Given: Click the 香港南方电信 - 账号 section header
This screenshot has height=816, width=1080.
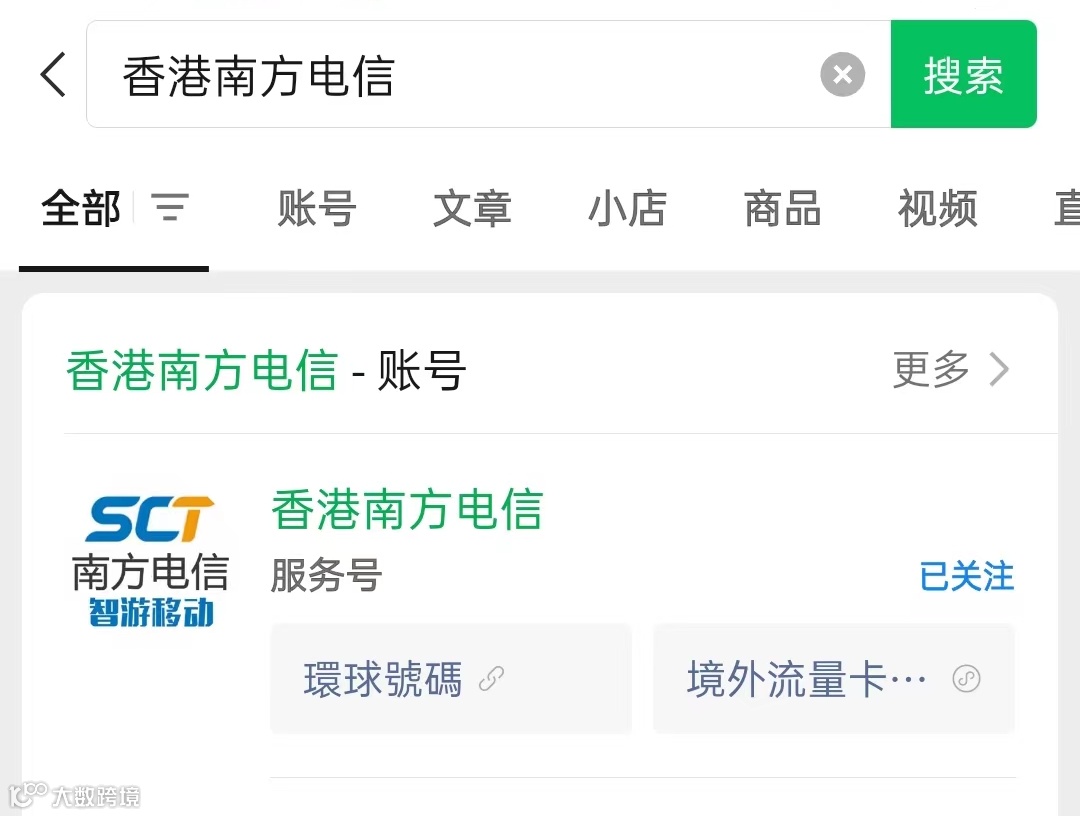Looking at the screenshot, I should click(x=267, y=370).
